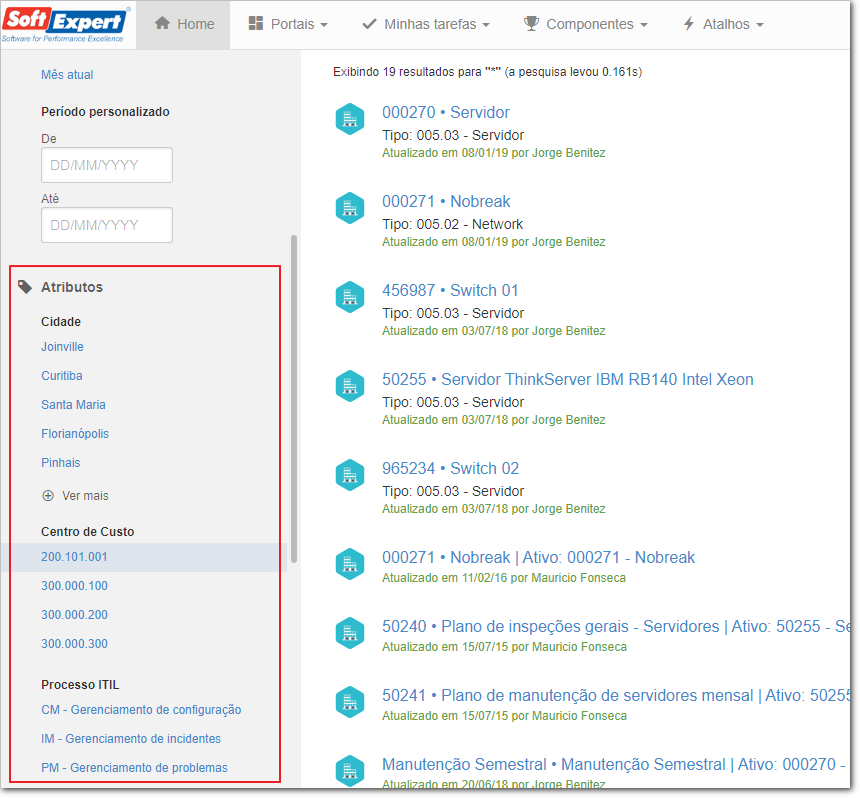Open the Portais dropdown menu

point(288,25)
